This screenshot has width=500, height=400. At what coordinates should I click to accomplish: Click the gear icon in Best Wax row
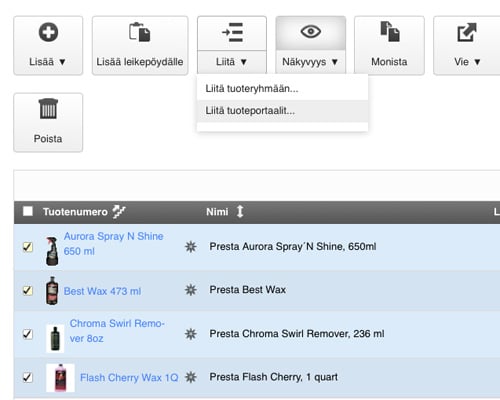pos(191,290)
